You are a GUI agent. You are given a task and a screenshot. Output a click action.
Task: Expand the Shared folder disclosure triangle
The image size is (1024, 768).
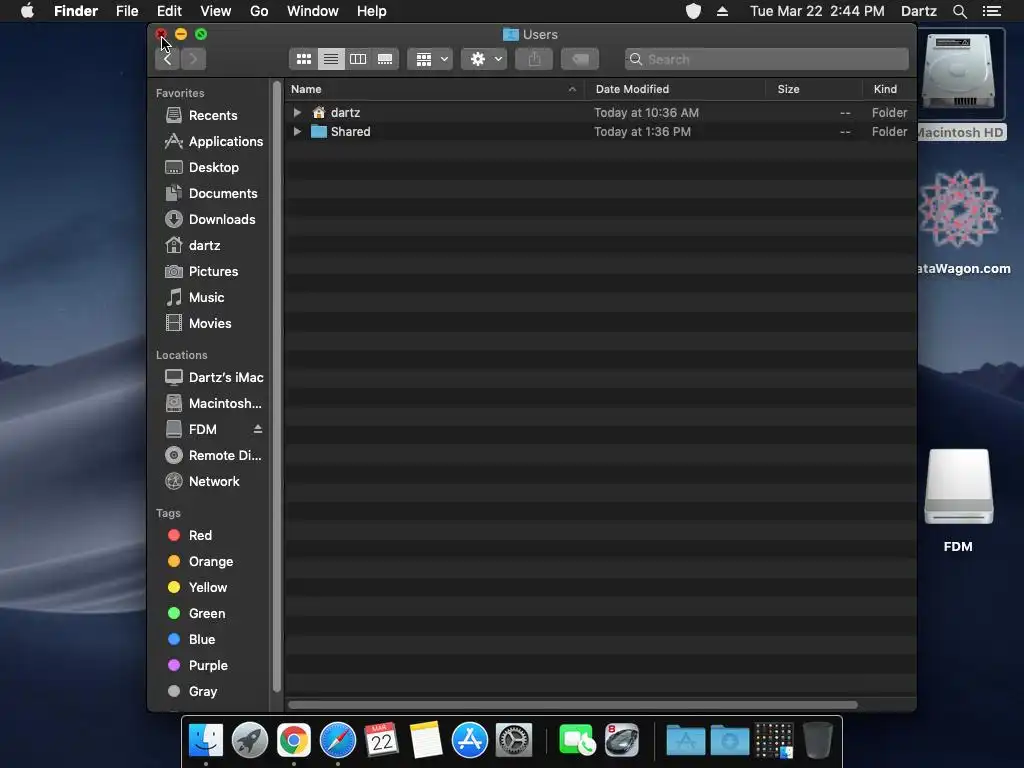297,131
